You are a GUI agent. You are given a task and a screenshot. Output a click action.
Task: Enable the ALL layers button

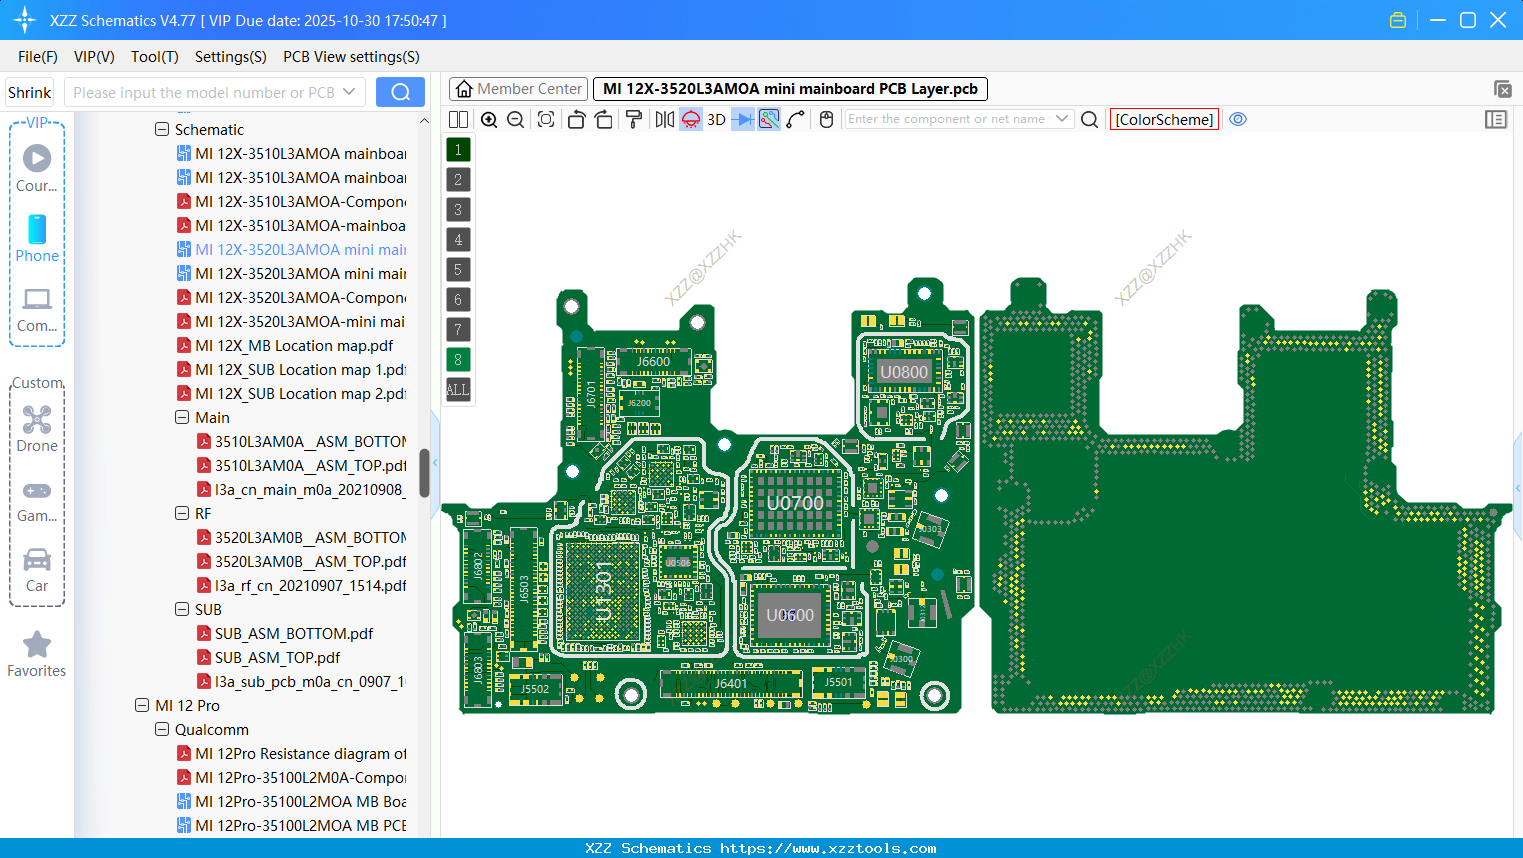457,389
